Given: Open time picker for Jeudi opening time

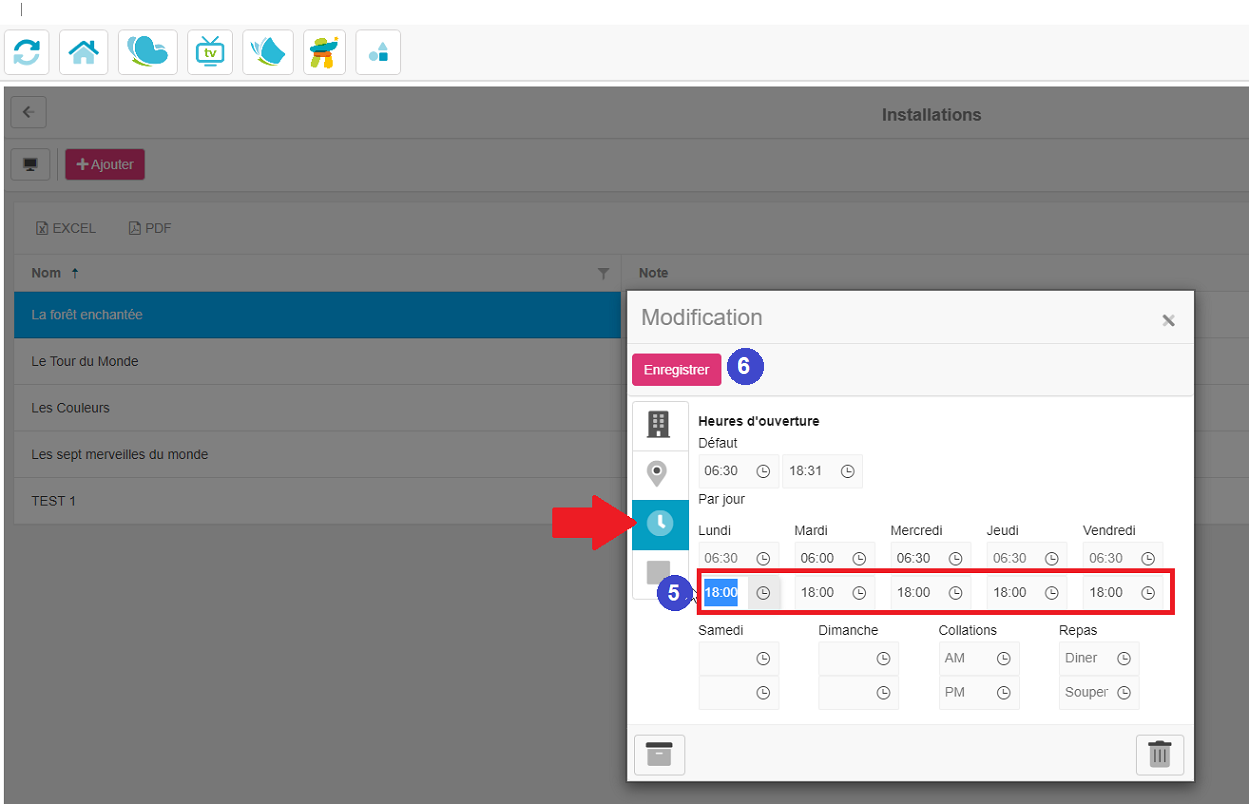Looking at the screenshot, I should (1051, 558).
